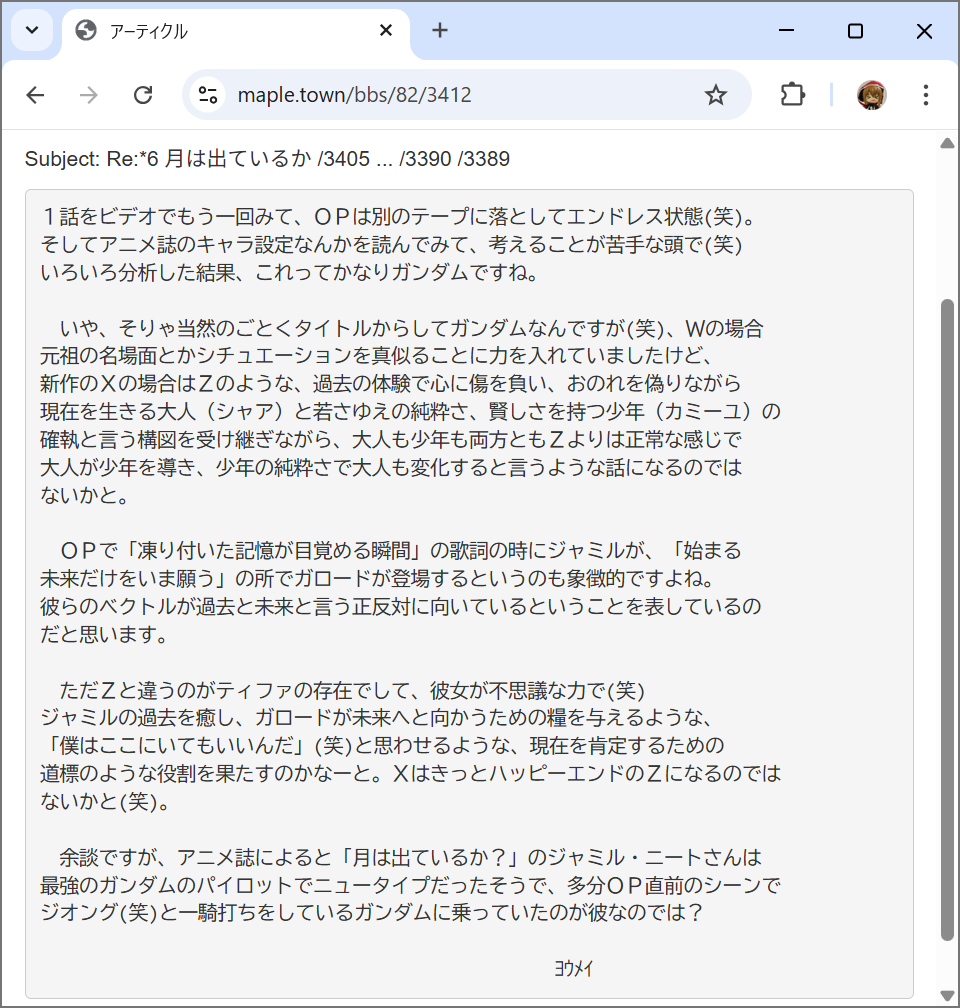The height and width of the screenshot is (1008, 960).
Task: Bookmark this page with the star icon
Action: click(715, 95)
